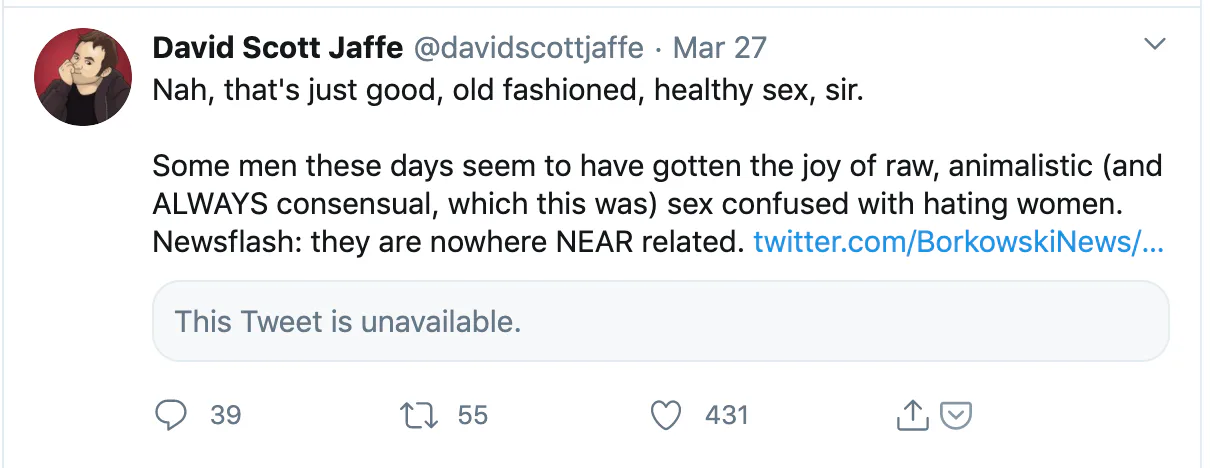Like the tweet with the heart icon
The width and height of the screenshot is (1210, 468).
pos(666,415)
